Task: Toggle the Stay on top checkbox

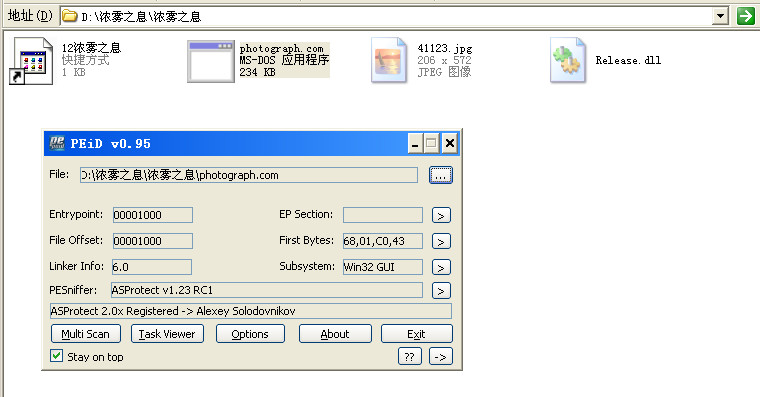Action: pyautogui.click(x=56, y=356)
